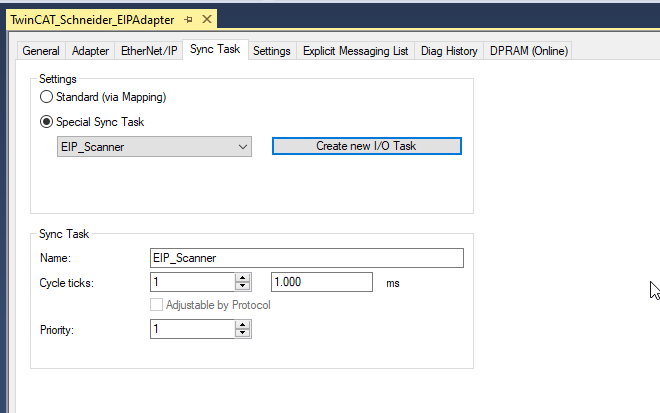Increase Priority with up arrow
660x413 pixels.
[243, 325]
